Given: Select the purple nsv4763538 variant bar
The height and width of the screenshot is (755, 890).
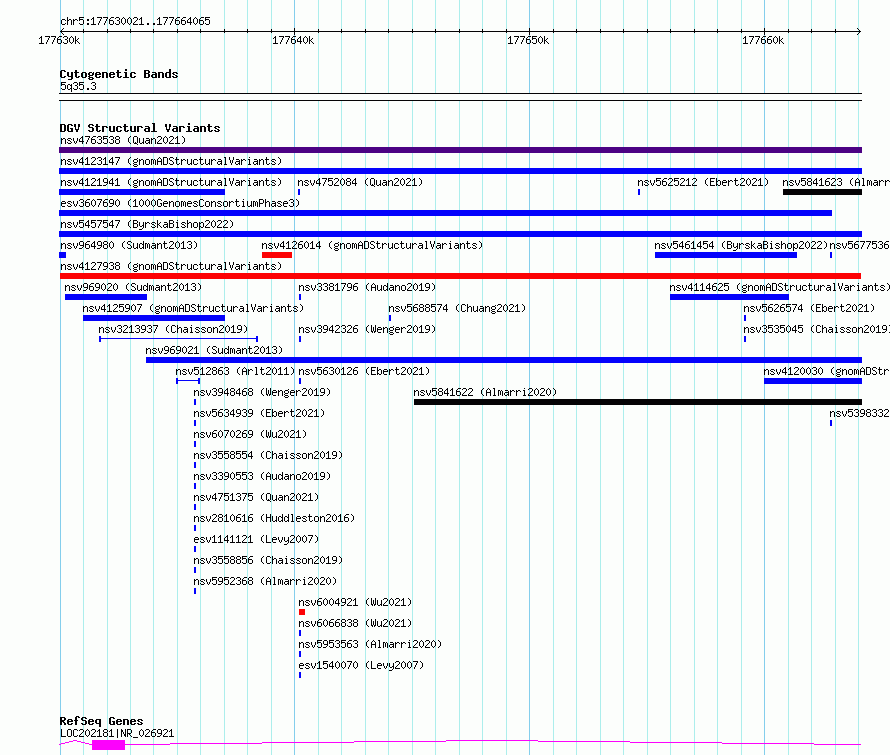Looking at the screenshot, I should click(x=460, y=150).
